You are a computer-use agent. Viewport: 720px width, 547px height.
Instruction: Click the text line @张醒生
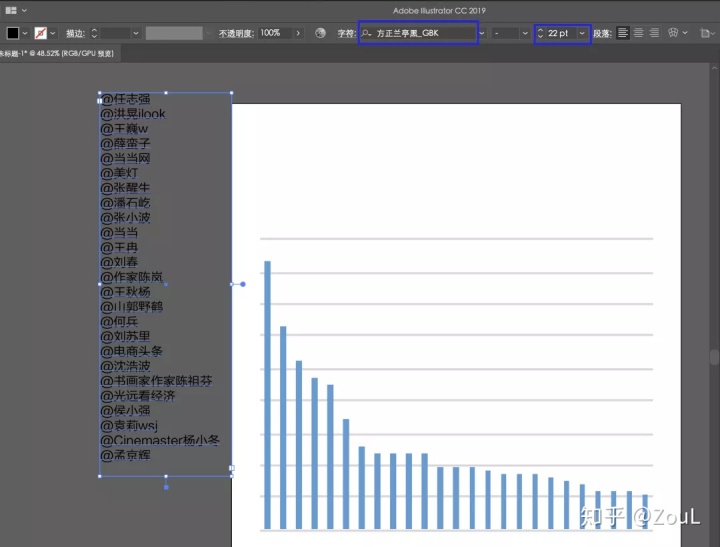pos(125,188)
